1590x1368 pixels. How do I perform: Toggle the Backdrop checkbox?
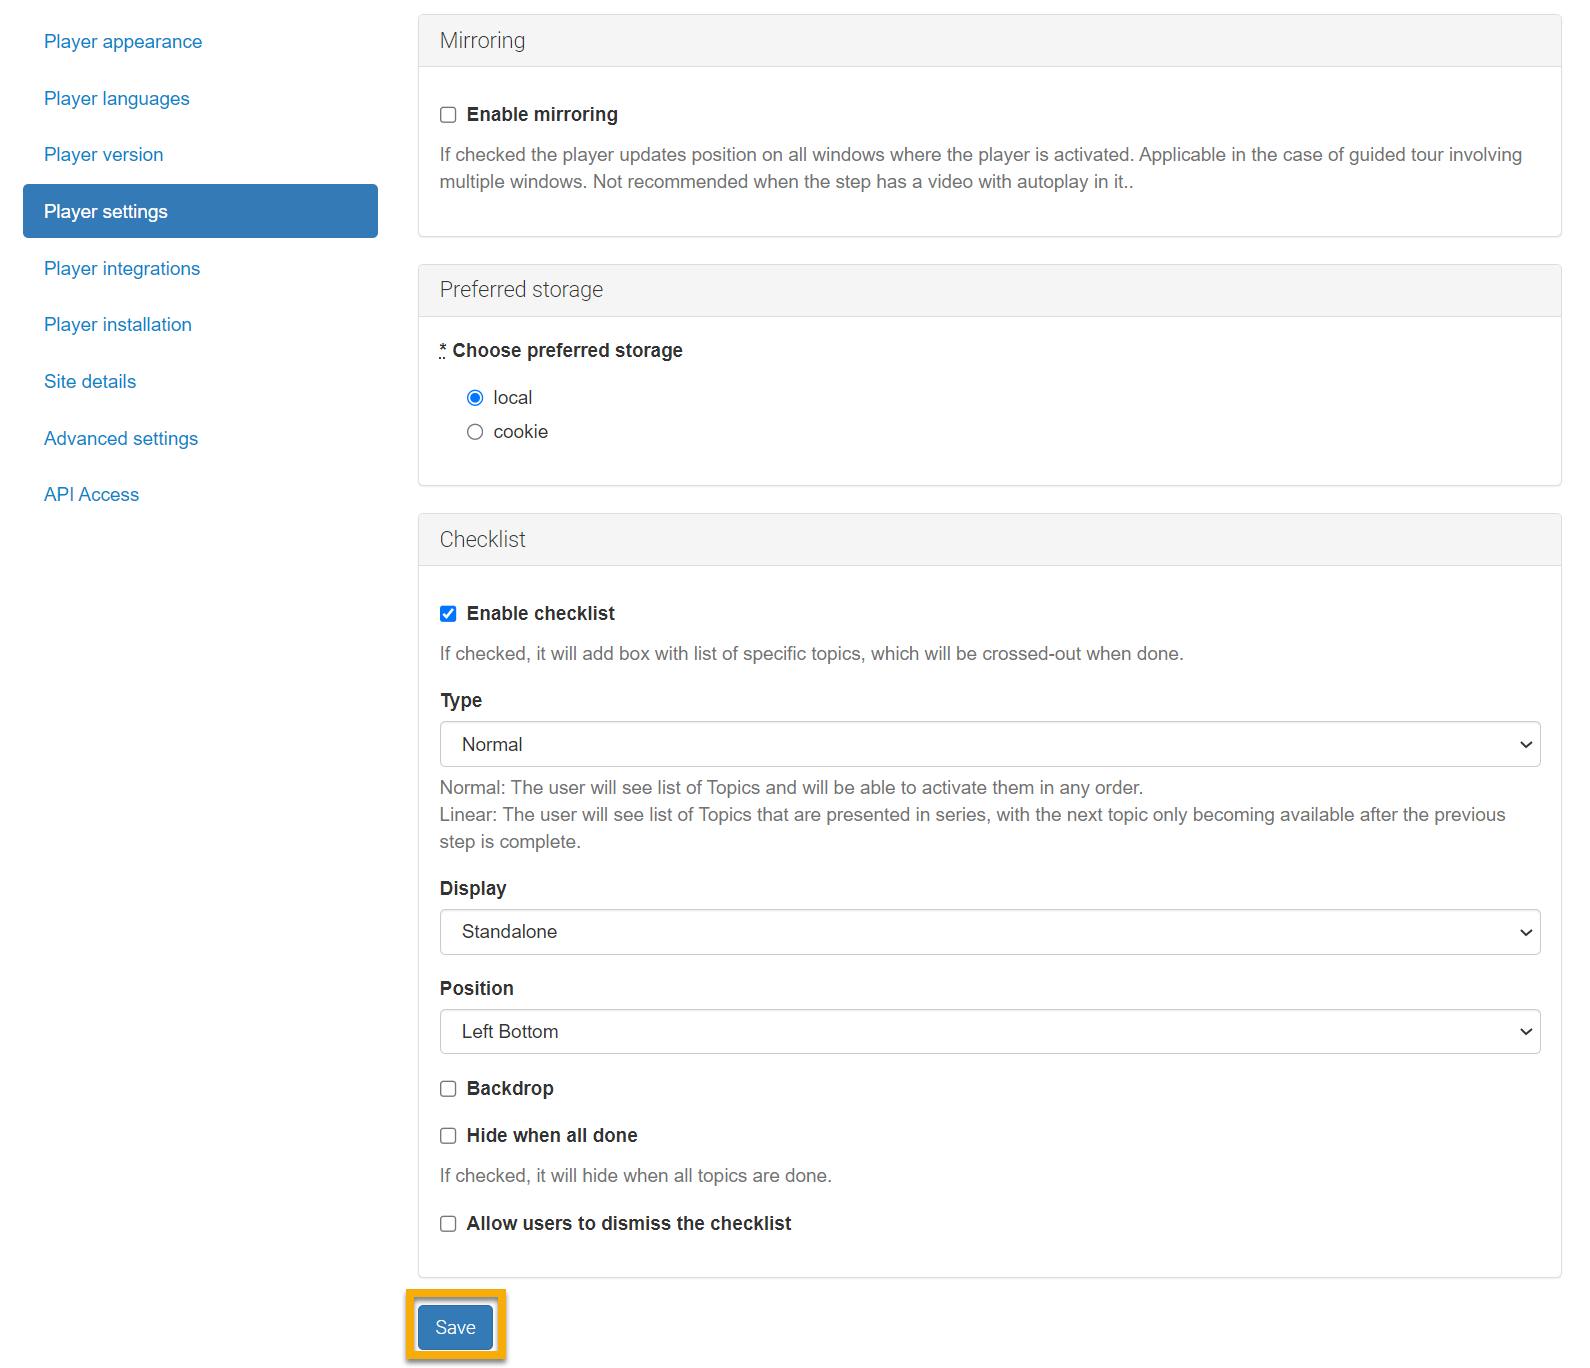click(449, 1089)
